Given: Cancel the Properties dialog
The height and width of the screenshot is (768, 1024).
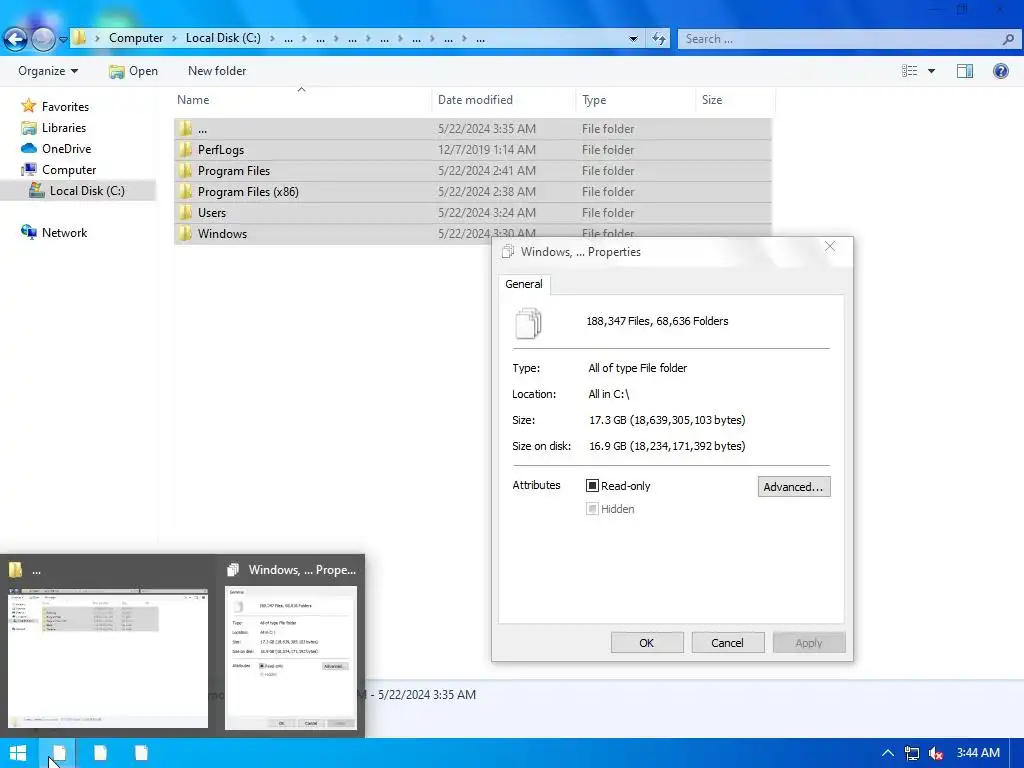Looking at the screenshot, I should pos(727,643).
